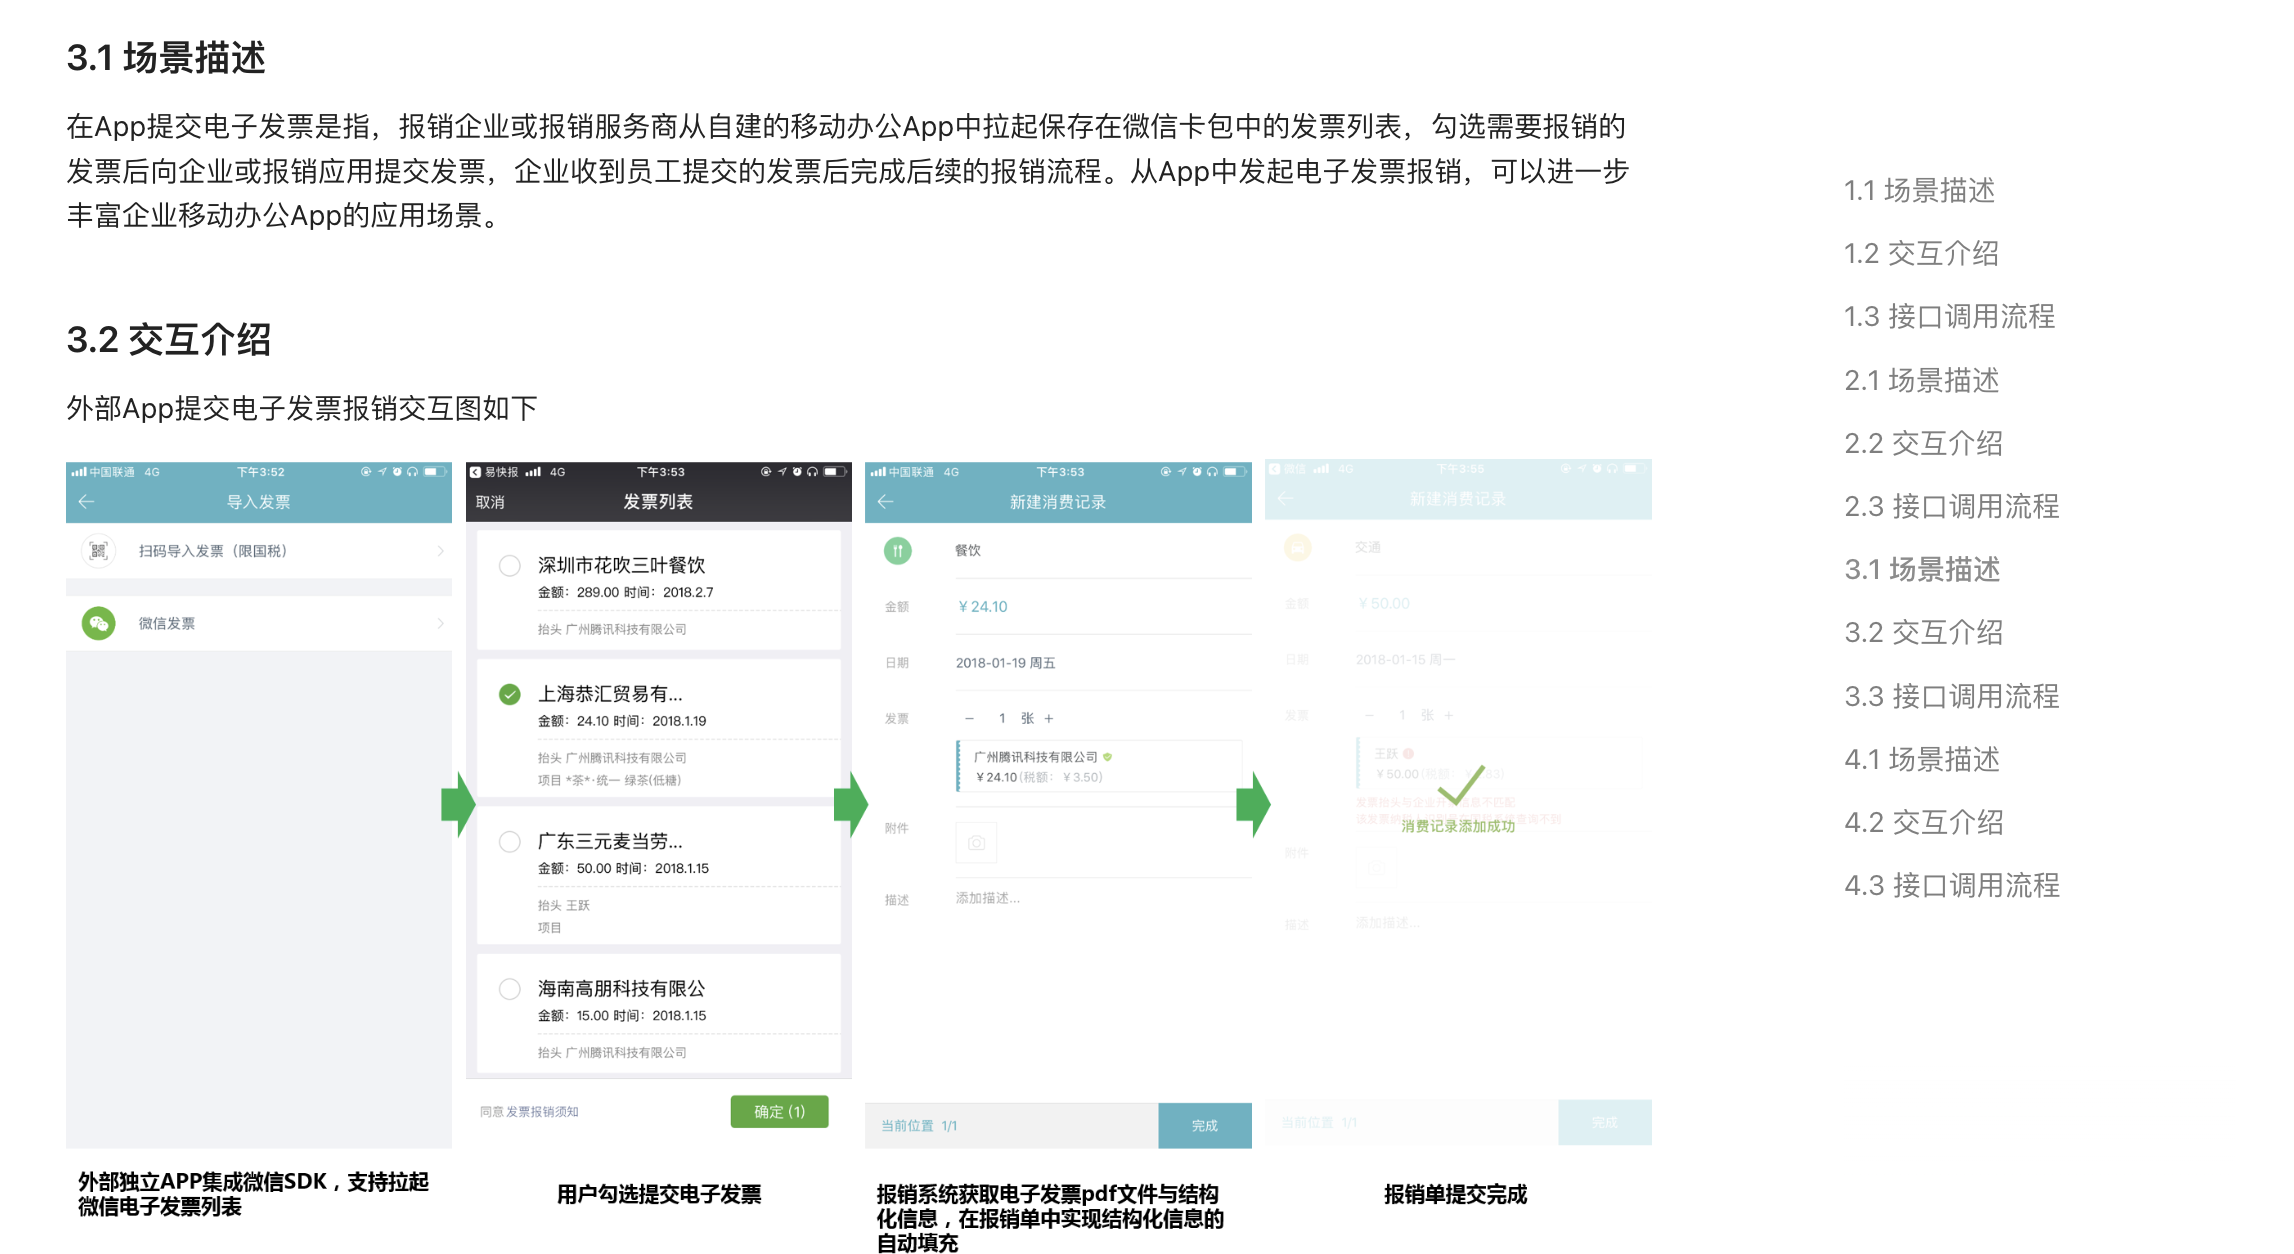Click the green 餐饮 category icon
The image size is (2294, 1254).
point(898,550)
